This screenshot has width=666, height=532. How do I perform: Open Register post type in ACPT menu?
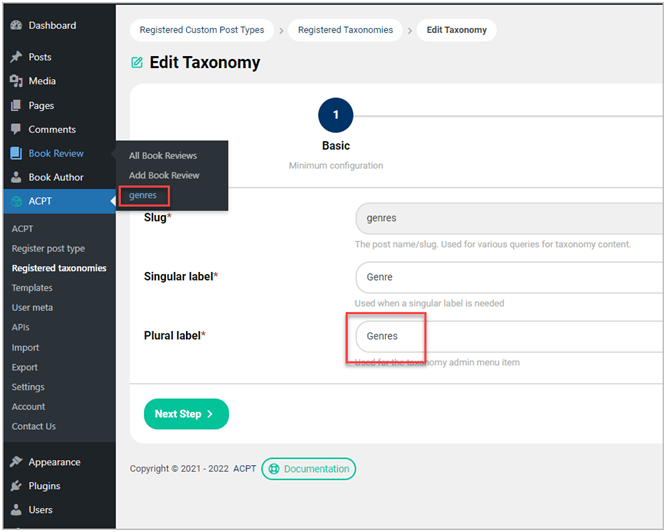point(48,248)
